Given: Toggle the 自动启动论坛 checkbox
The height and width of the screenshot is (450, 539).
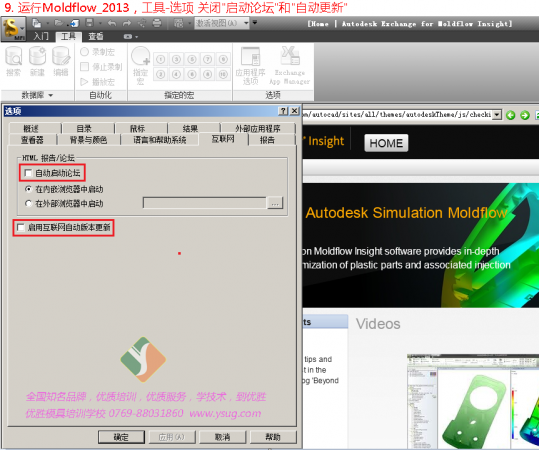Looking at the screenshot, I should (x=29, y=173).
